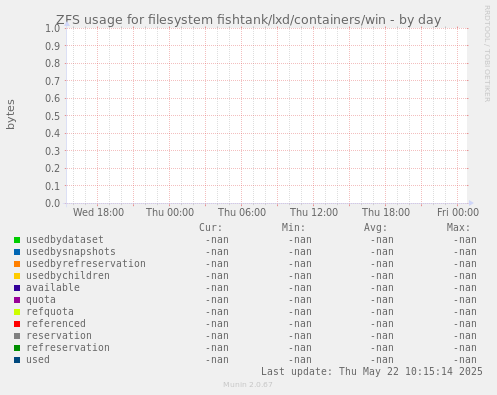The image size is (497, 395).
Task: Click the Avg -nan value for usedbyrefreservation
Action: (382, 264)
